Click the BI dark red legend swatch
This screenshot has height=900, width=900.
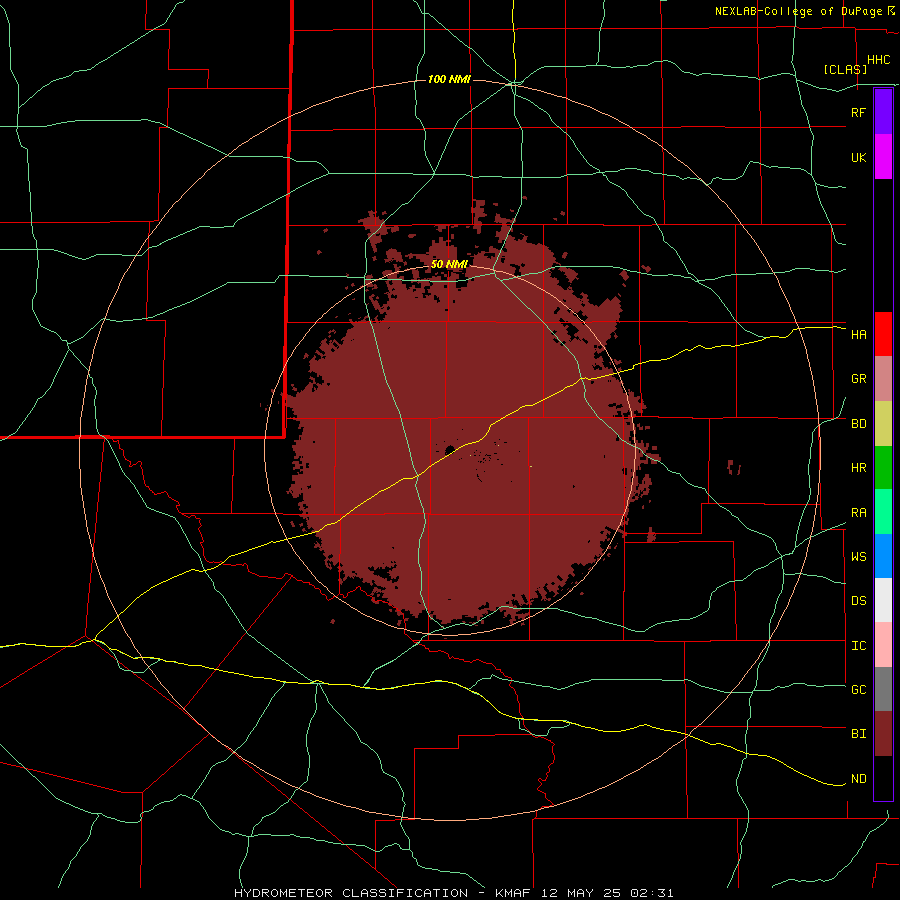coord(883,734)
